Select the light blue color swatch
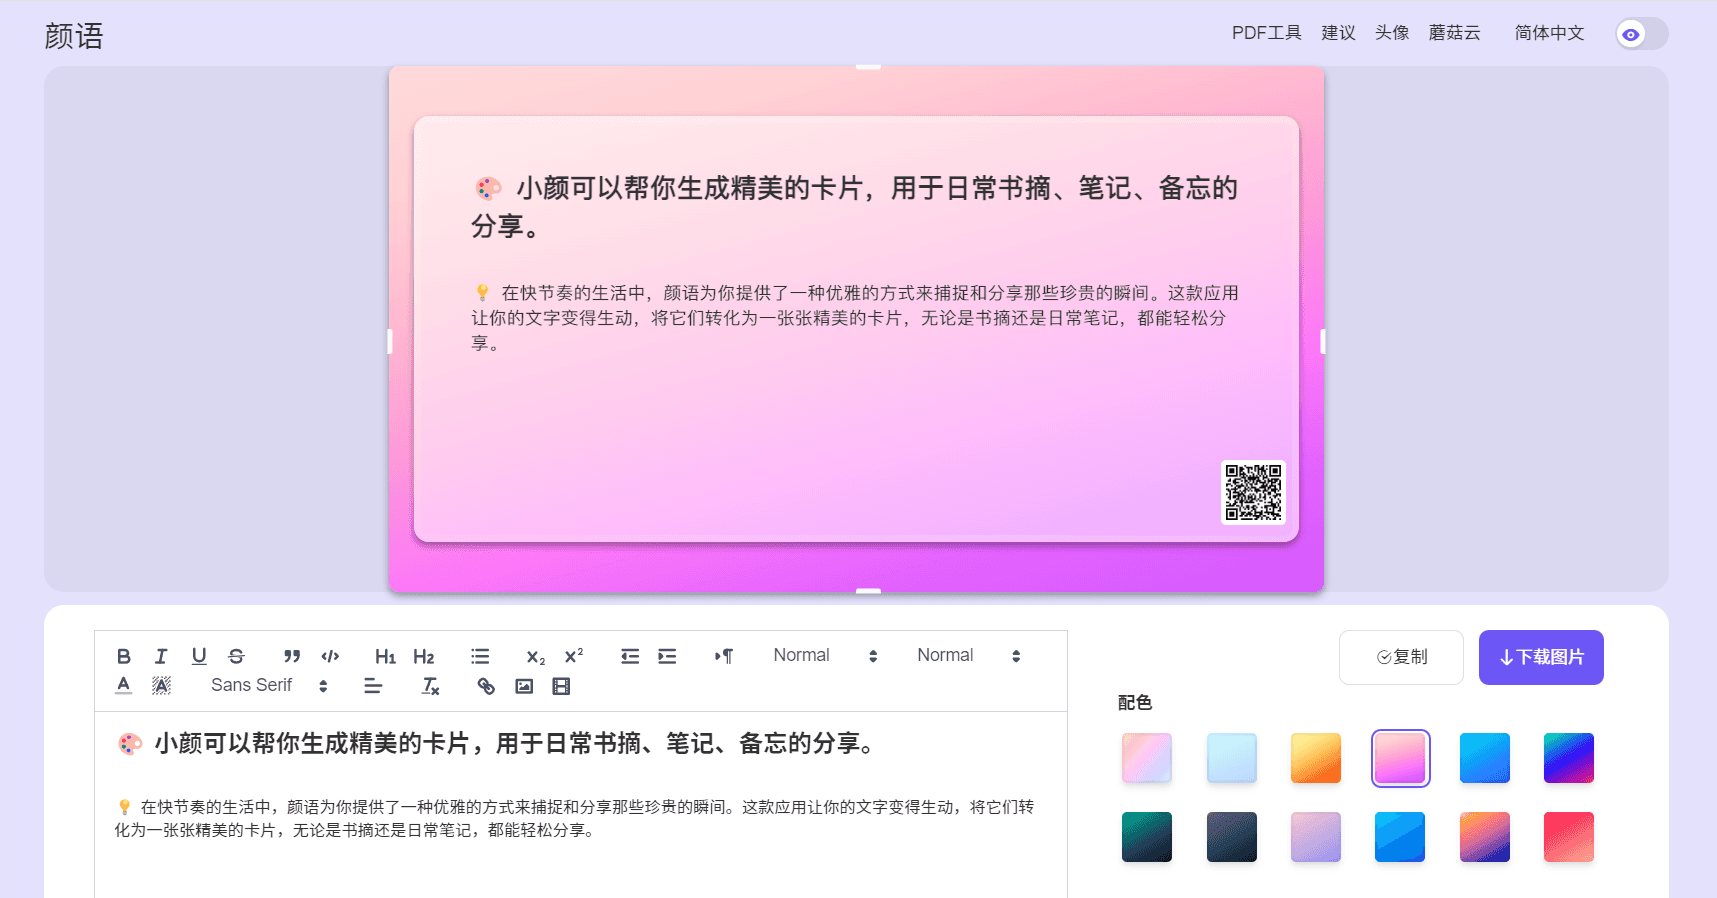Image resolution: width=1717 pixels, height=898 pixels. (x=1231, y=758)
